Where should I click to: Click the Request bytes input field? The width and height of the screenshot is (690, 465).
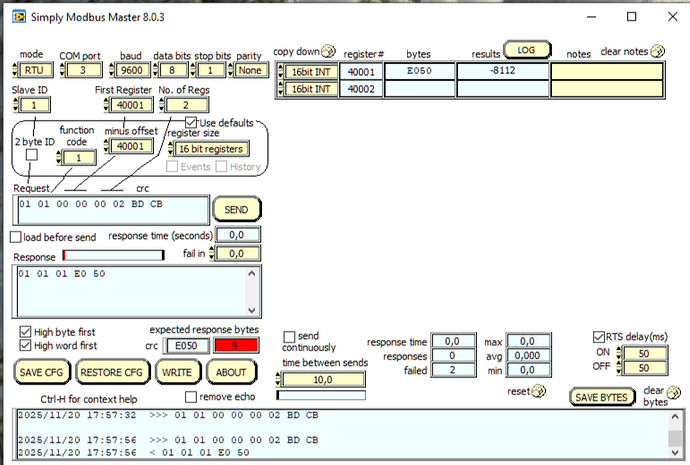tap(110, 209)
